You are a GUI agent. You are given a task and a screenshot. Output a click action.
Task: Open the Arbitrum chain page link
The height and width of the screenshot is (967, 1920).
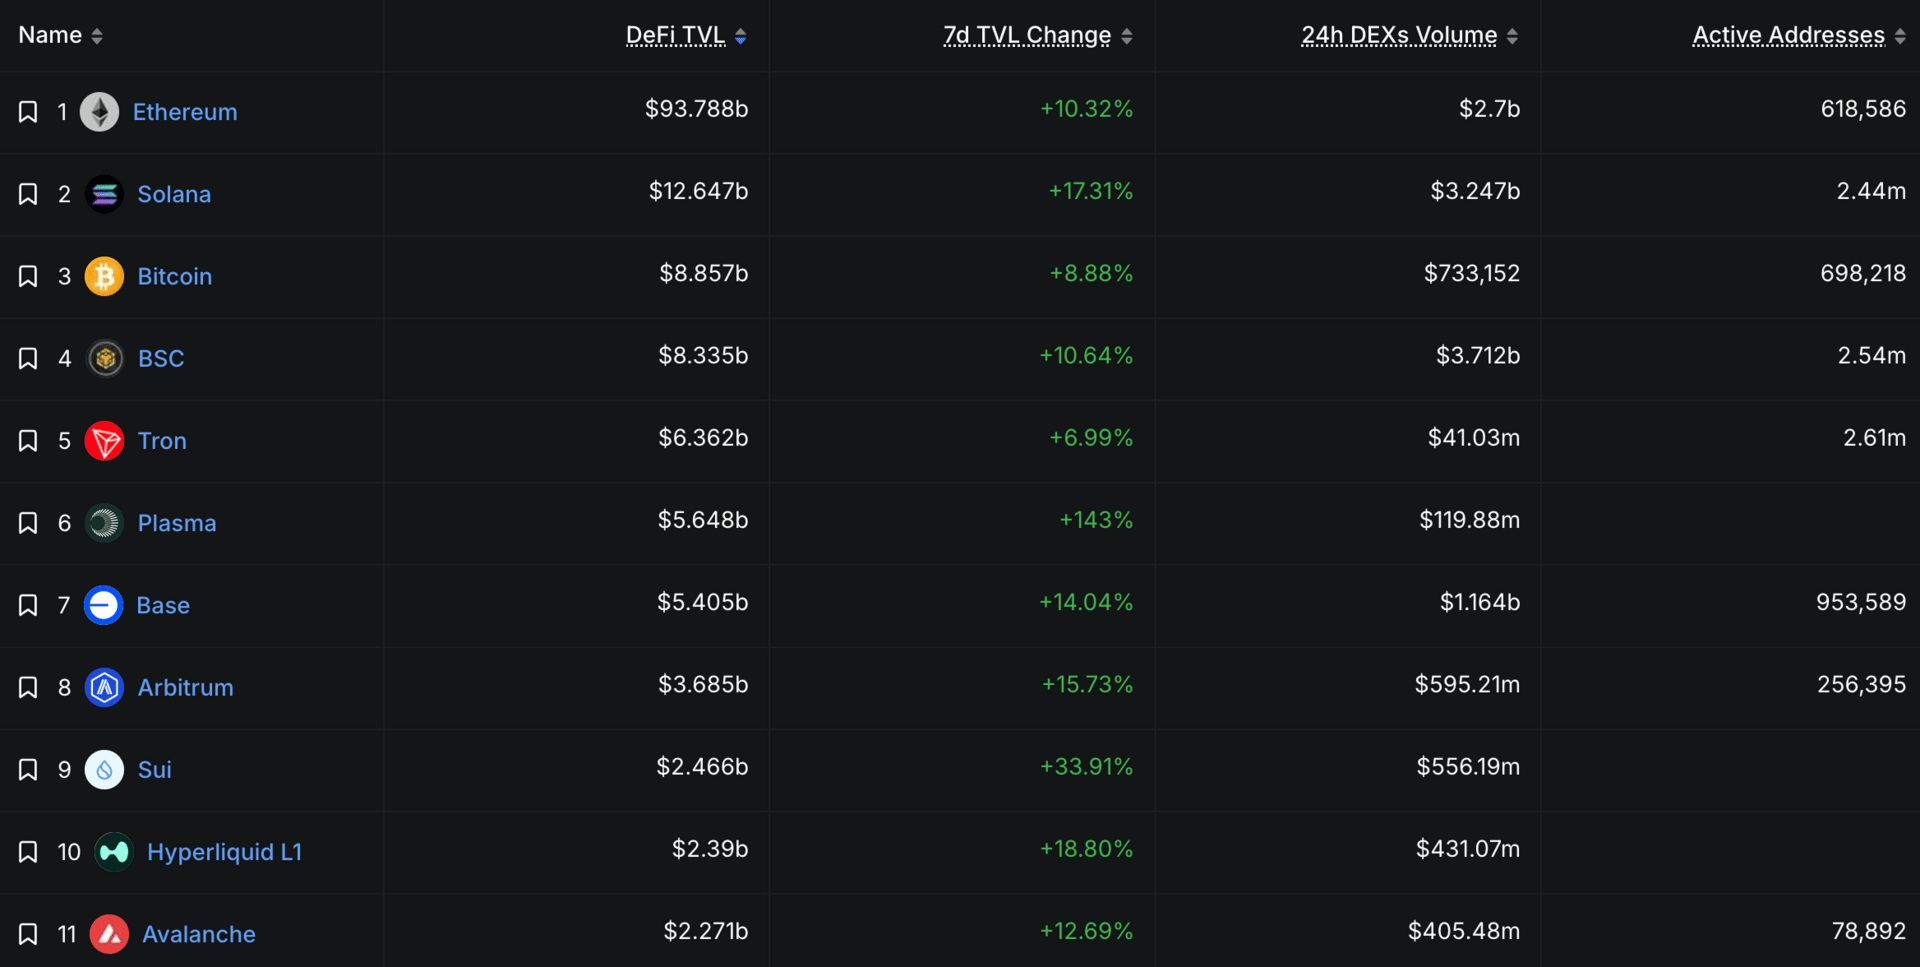point(186,687)
